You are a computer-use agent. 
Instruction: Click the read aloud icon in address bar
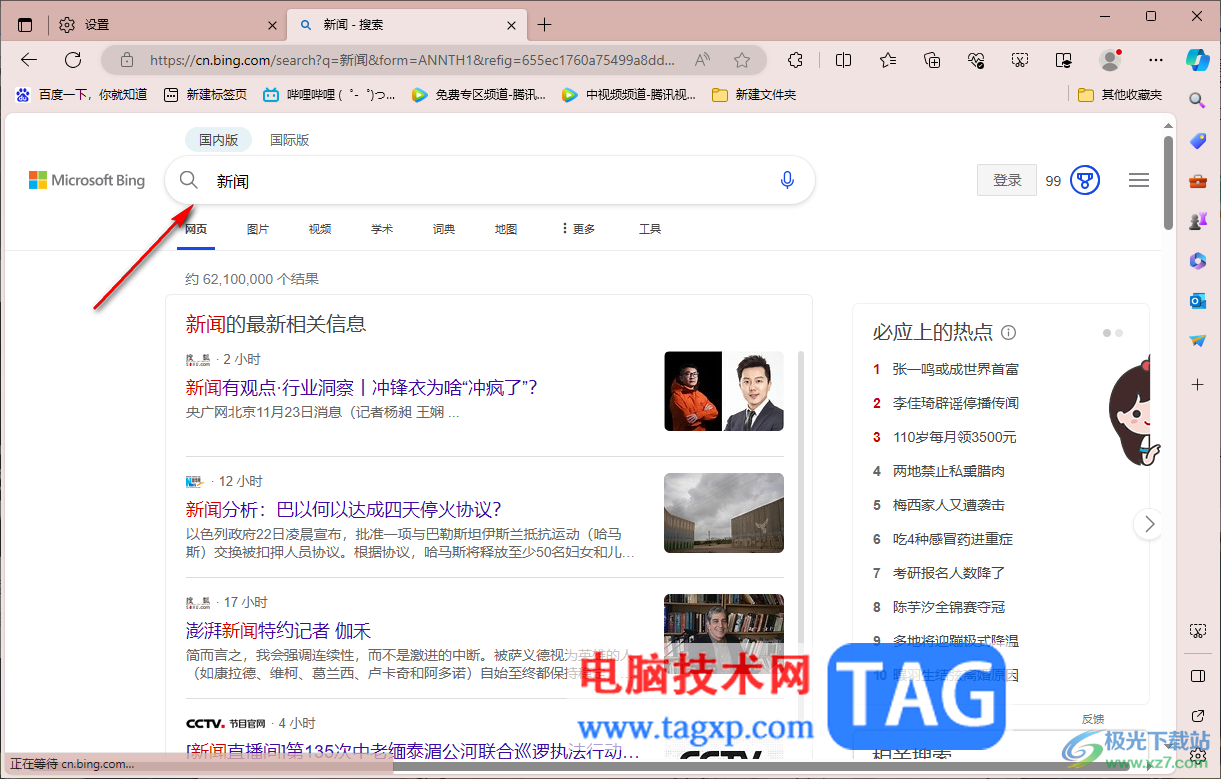(702, 60)
